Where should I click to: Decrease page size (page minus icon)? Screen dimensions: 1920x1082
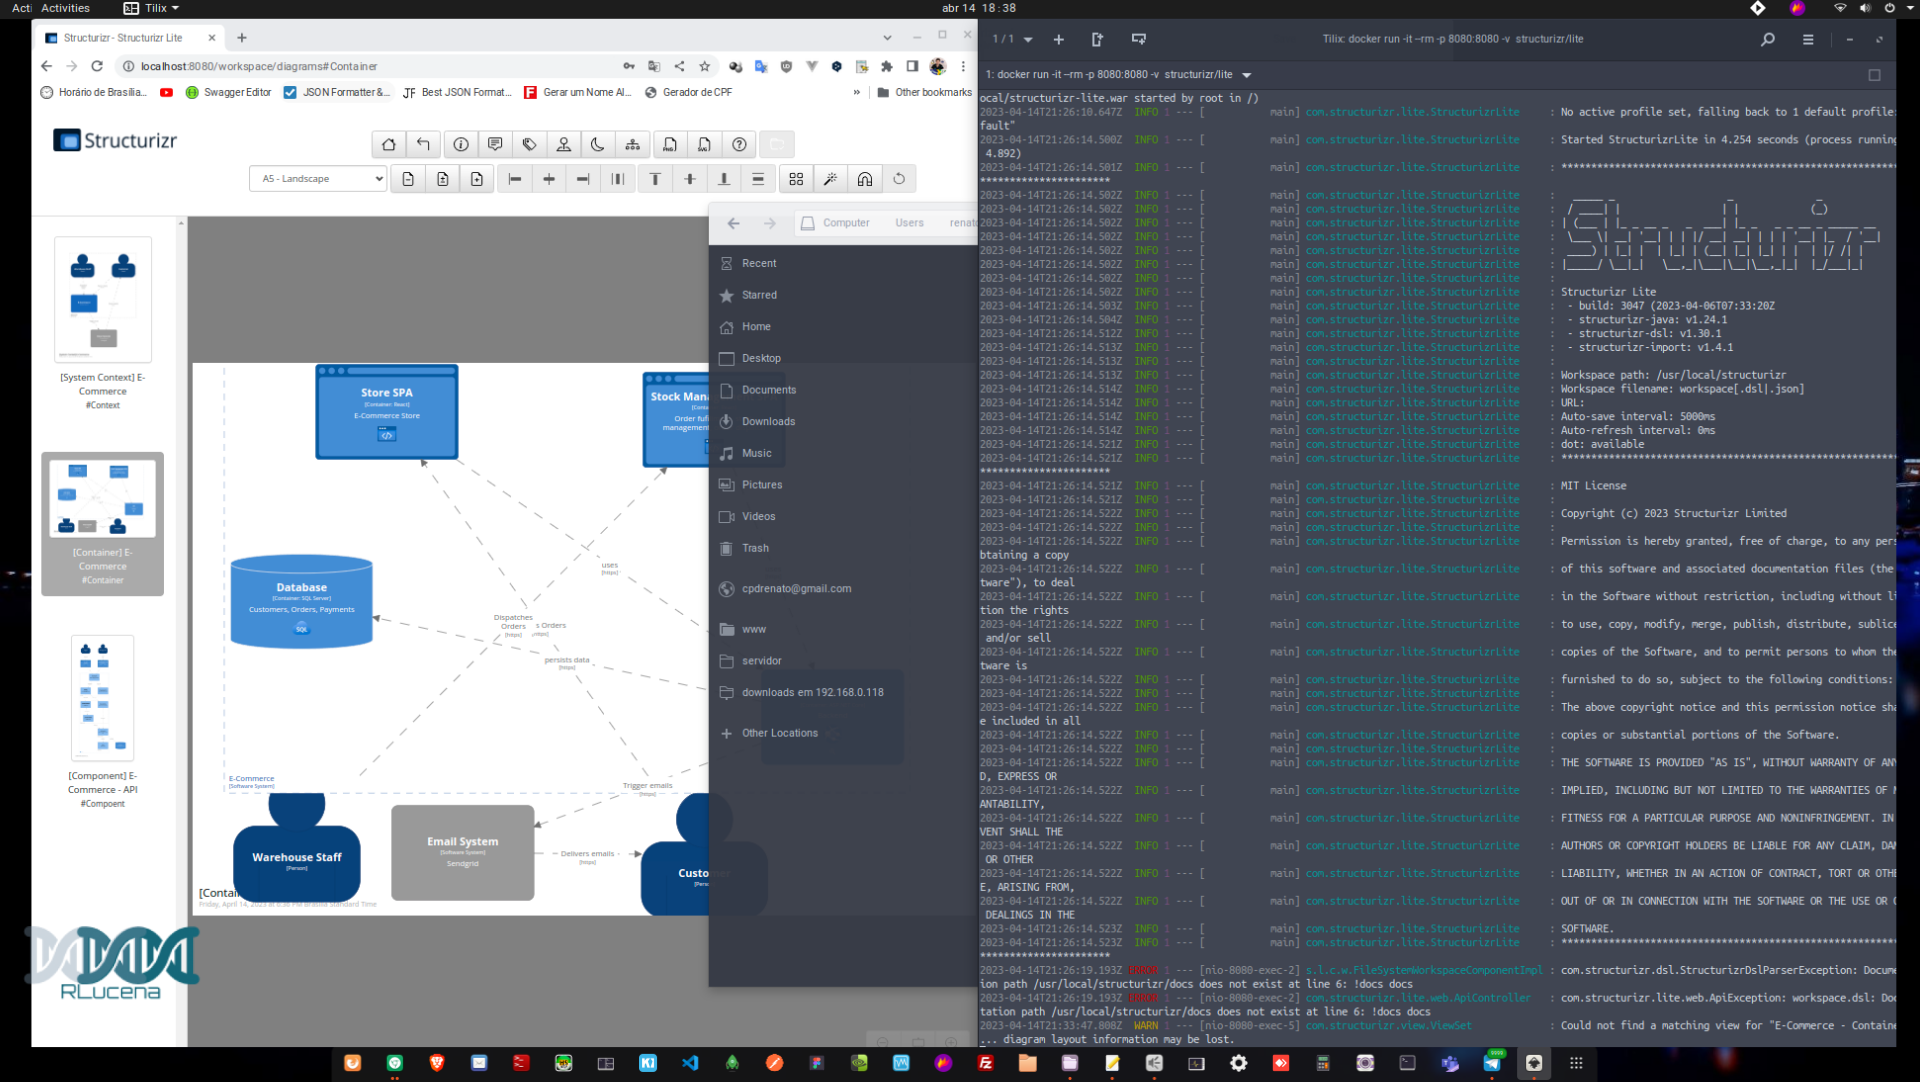[x=408, y=179]
